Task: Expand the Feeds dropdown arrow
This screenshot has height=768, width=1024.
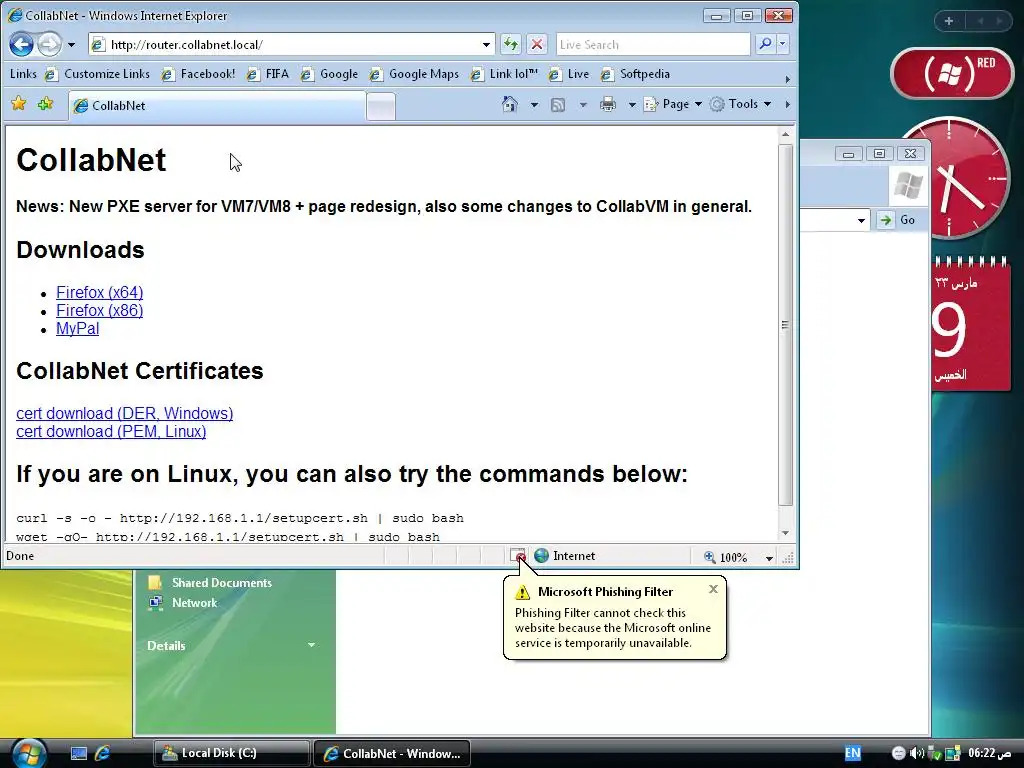Action: [x=583, y=104]
